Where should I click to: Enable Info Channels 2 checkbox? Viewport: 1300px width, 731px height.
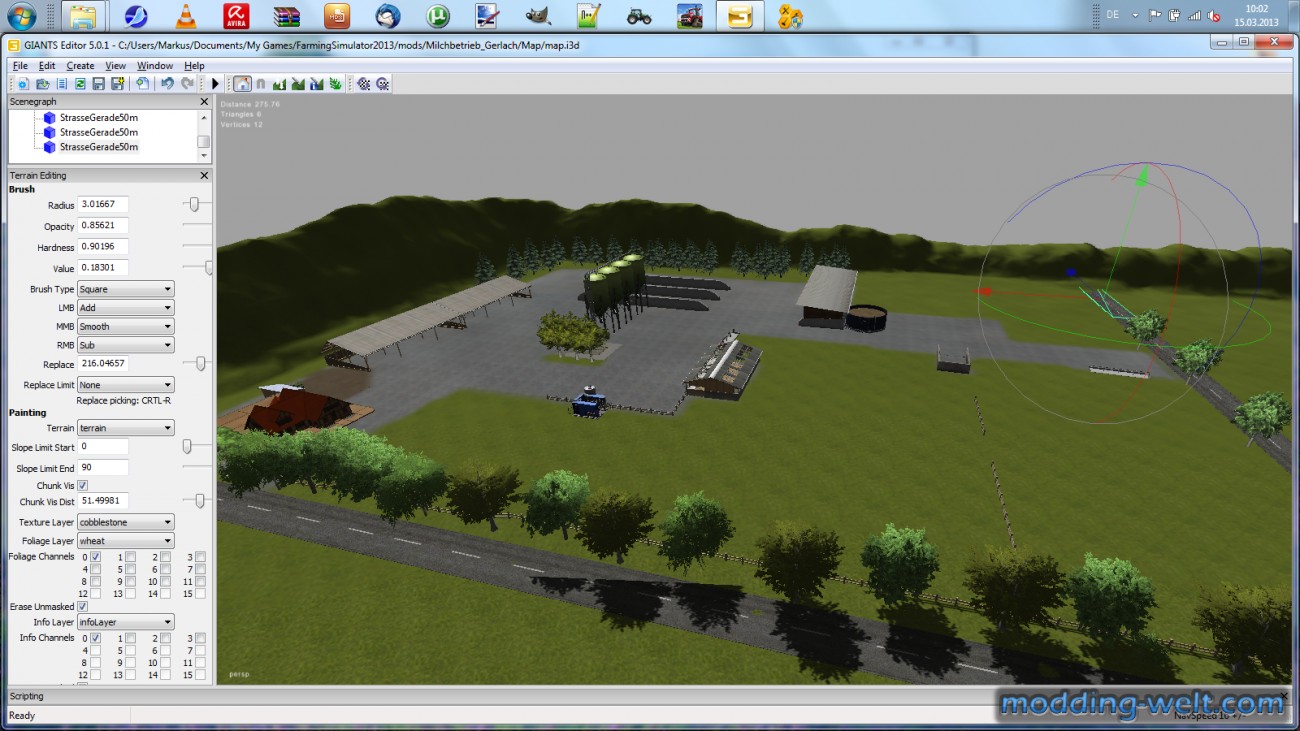pyautogui.click(x=166, y=637)
